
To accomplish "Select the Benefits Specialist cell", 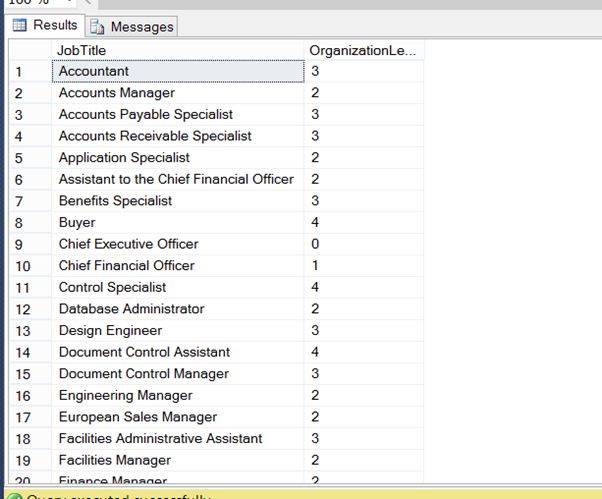I will tap(178, 201).
